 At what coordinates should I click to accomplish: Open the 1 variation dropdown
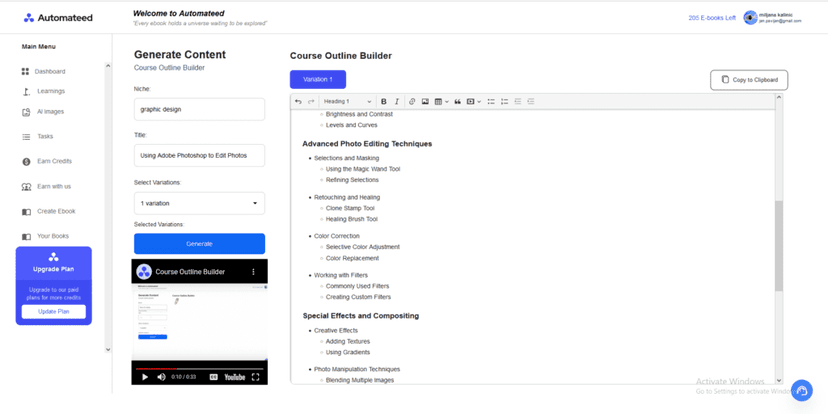pyautogui.click(x=199, y=203)
